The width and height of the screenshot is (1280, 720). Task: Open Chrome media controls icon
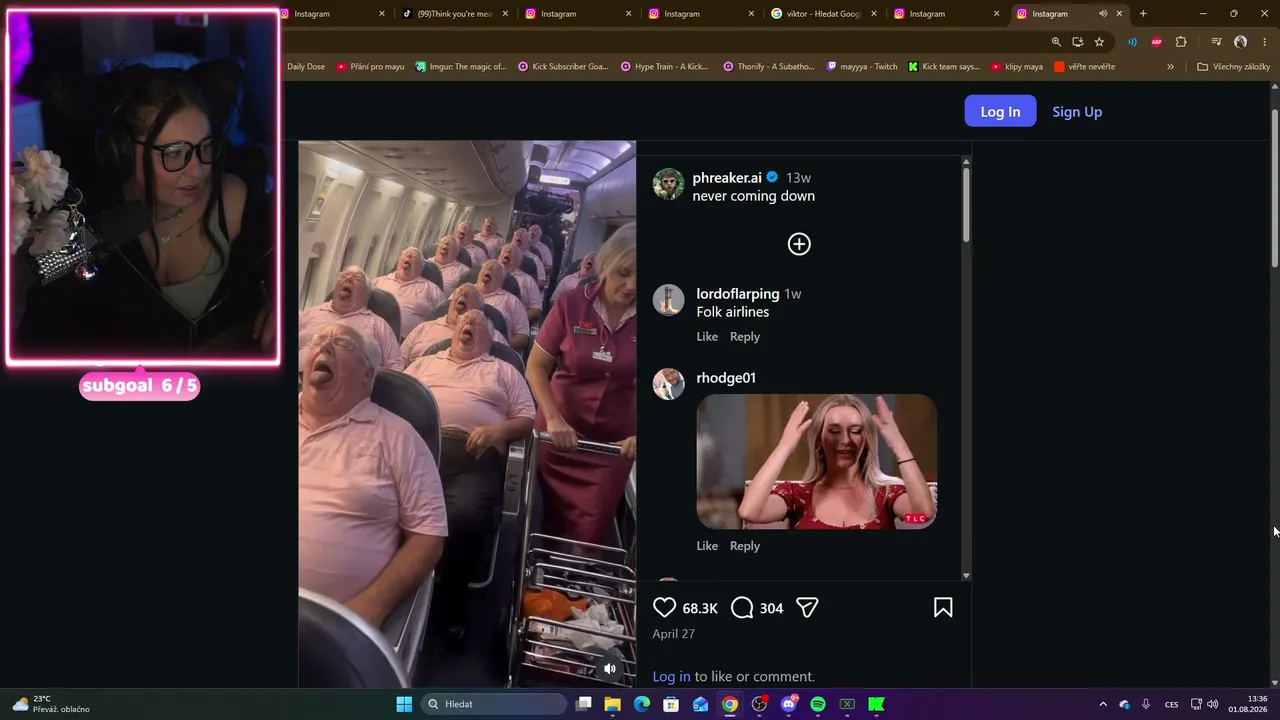tap(1216, 42)
